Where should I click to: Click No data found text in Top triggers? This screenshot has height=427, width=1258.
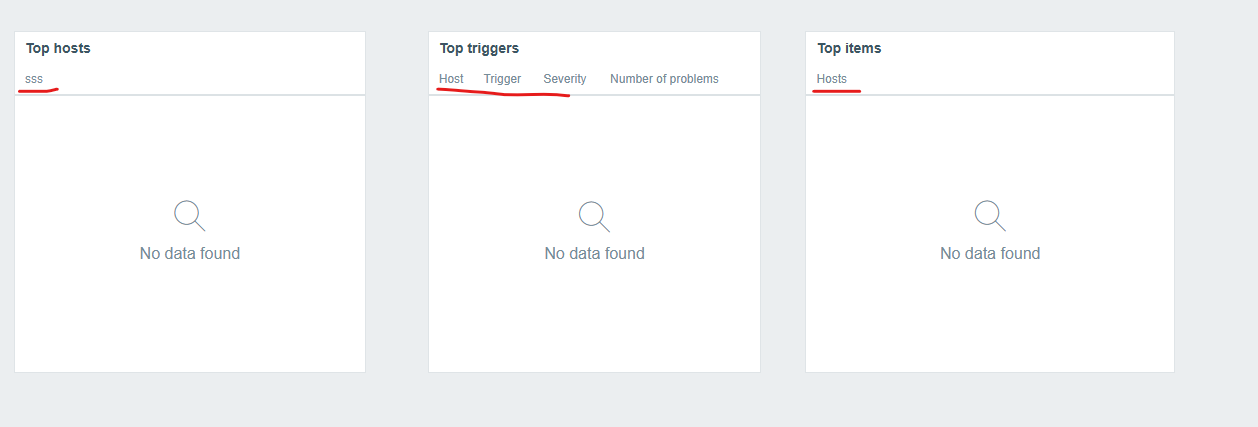coord(594,254)
